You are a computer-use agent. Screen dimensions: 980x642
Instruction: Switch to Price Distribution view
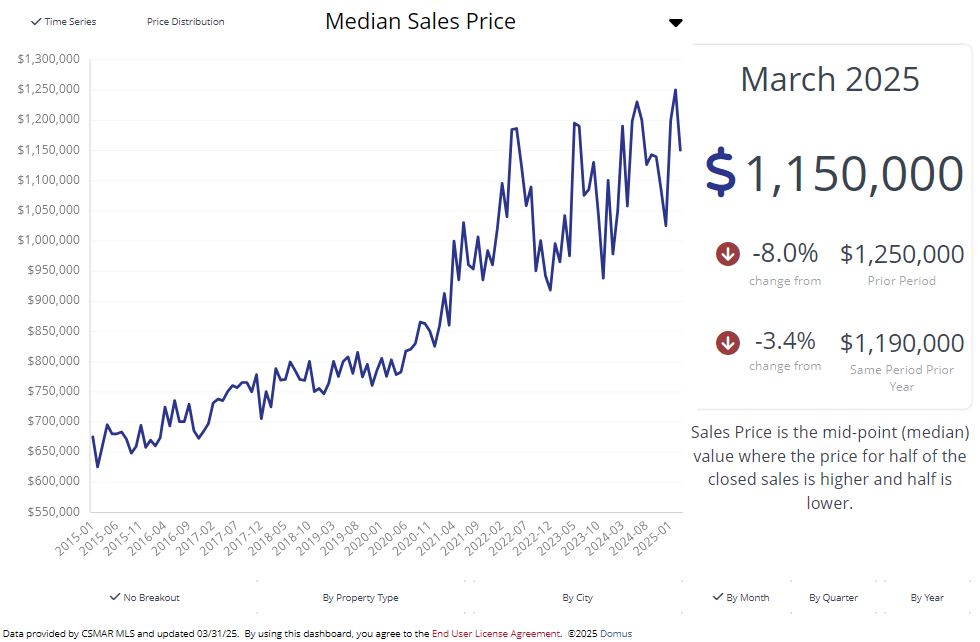(185, 22)
